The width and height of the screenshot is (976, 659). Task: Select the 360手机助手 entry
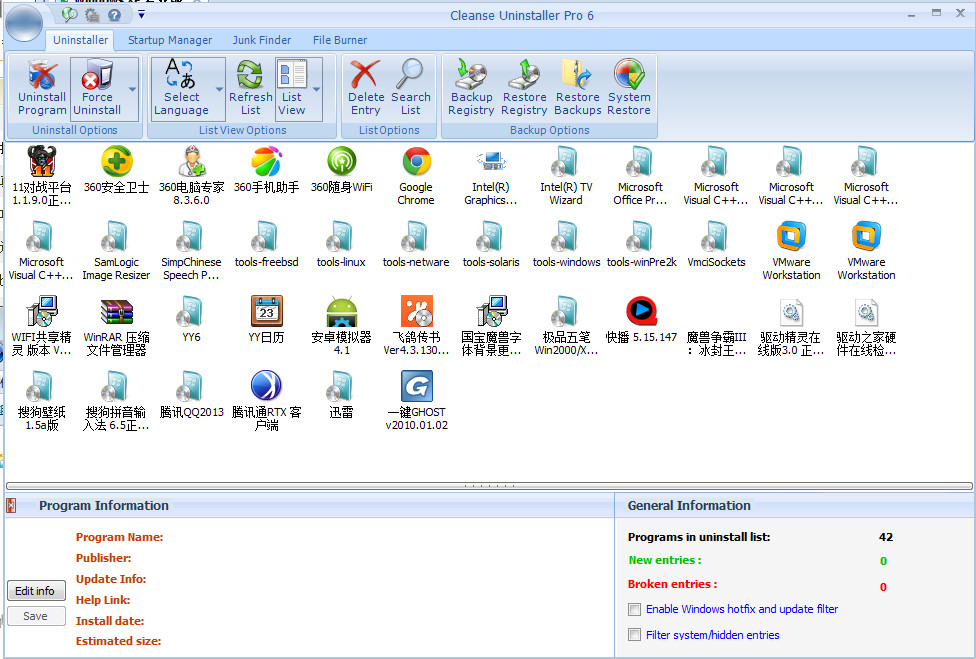click(266, 170)
